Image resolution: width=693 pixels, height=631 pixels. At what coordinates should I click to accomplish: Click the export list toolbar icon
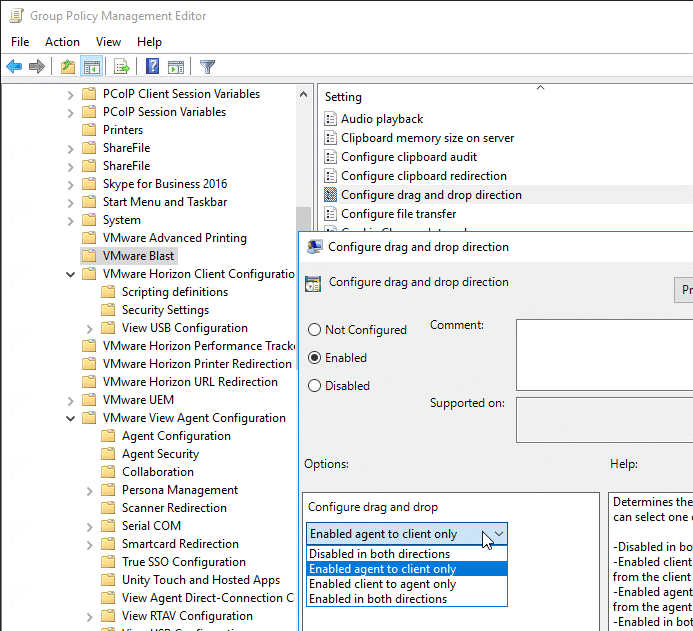tap(122, 67)
